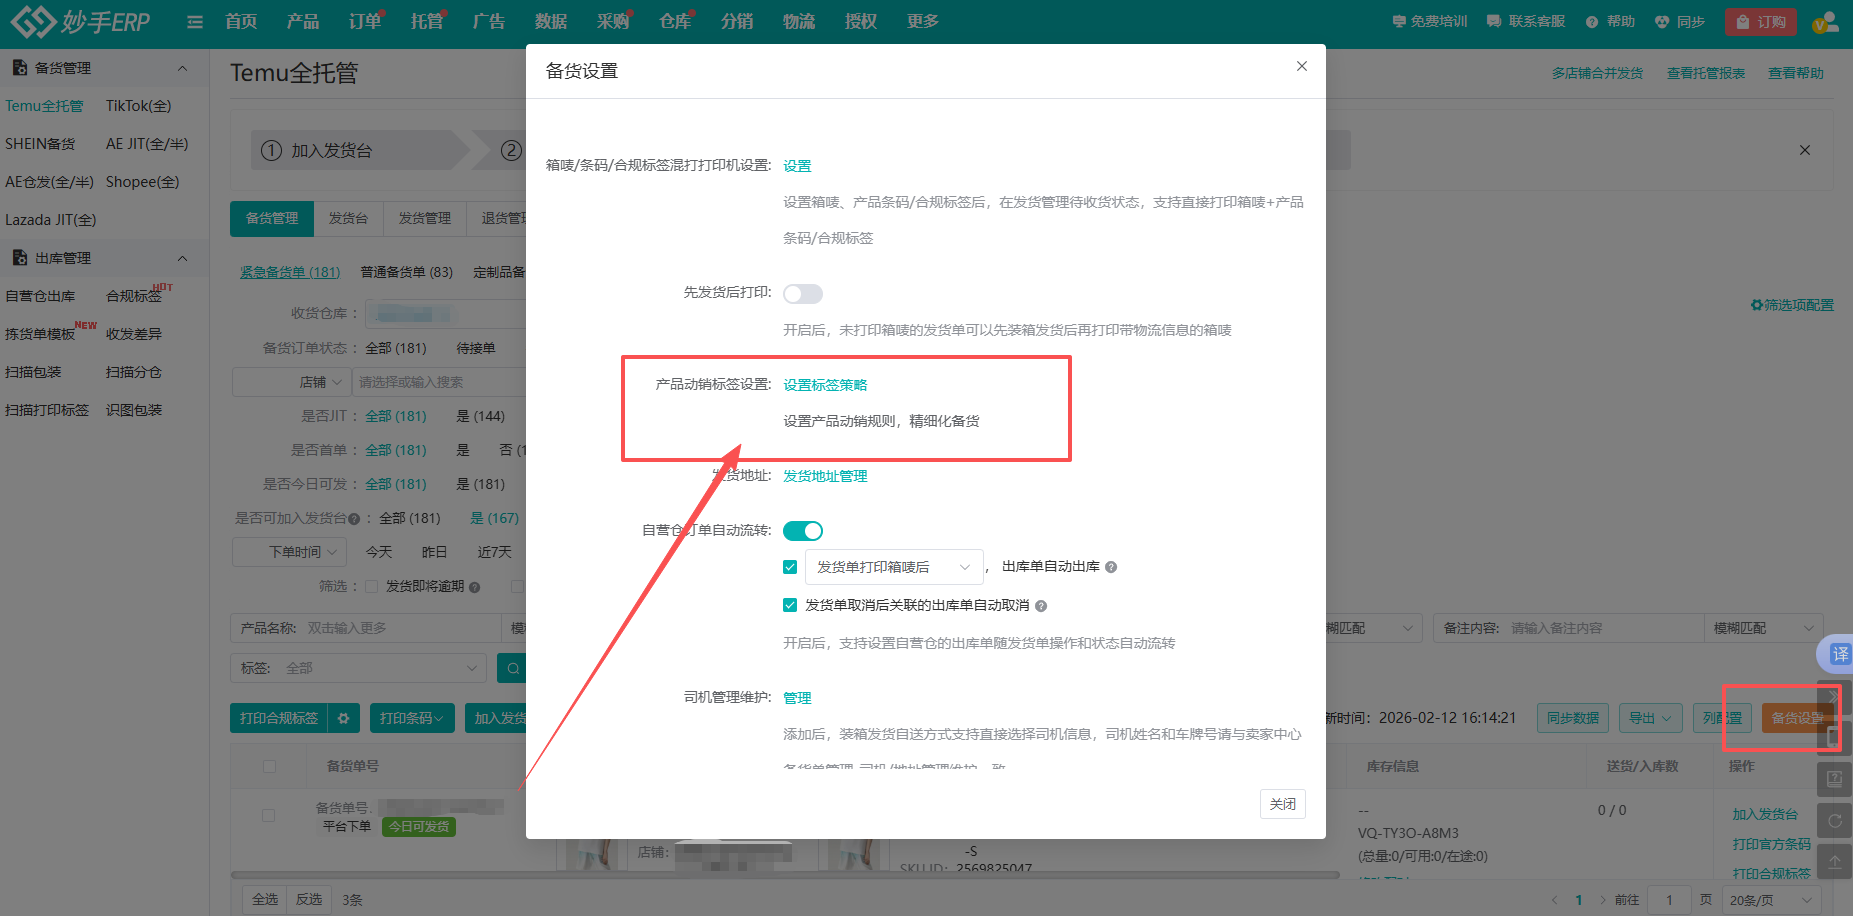Switch to the 发货台 tab

click(348, 218)
